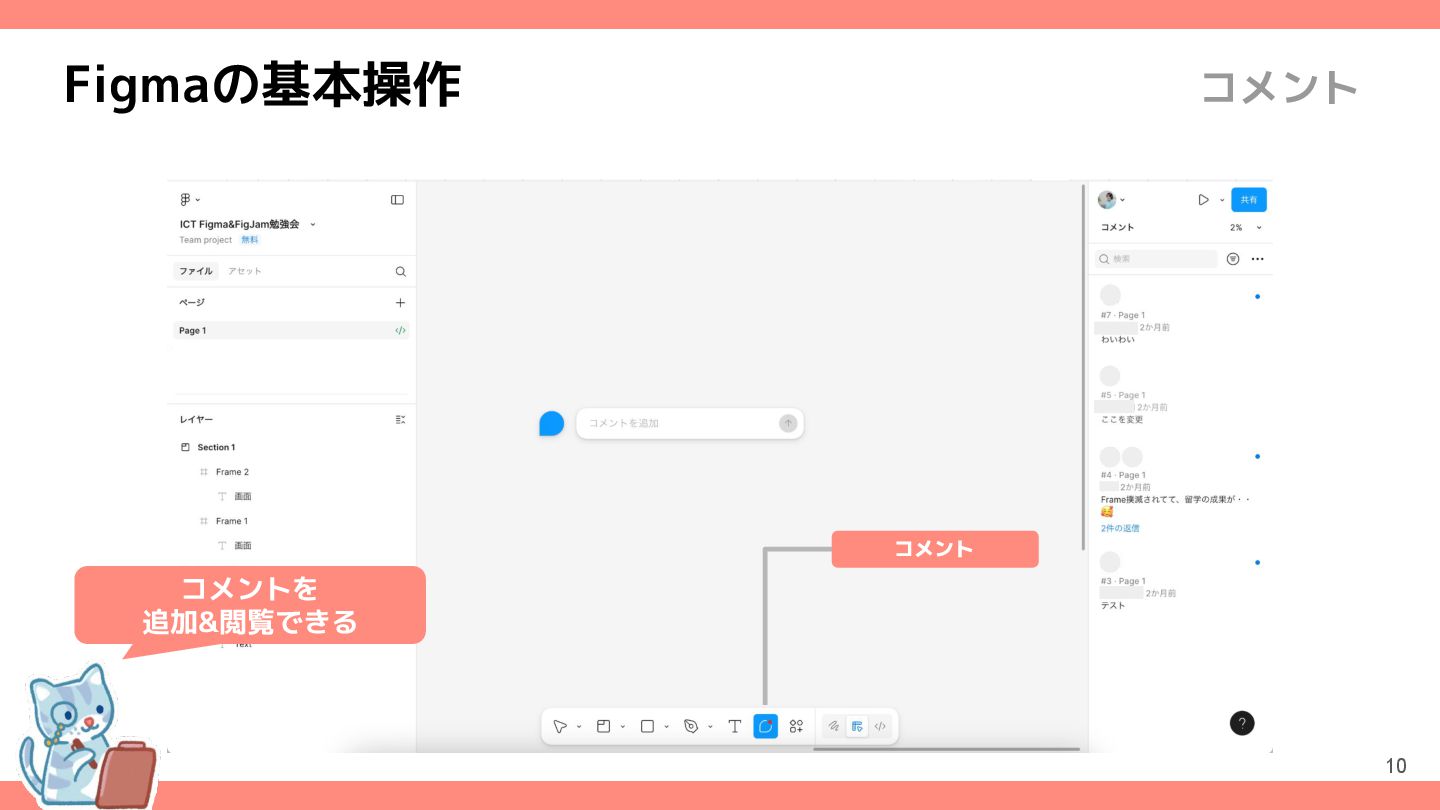Switch to Dev Mode in toolbar
Image resolution: width=1440 pixels, height=810 pixels.
880,727
